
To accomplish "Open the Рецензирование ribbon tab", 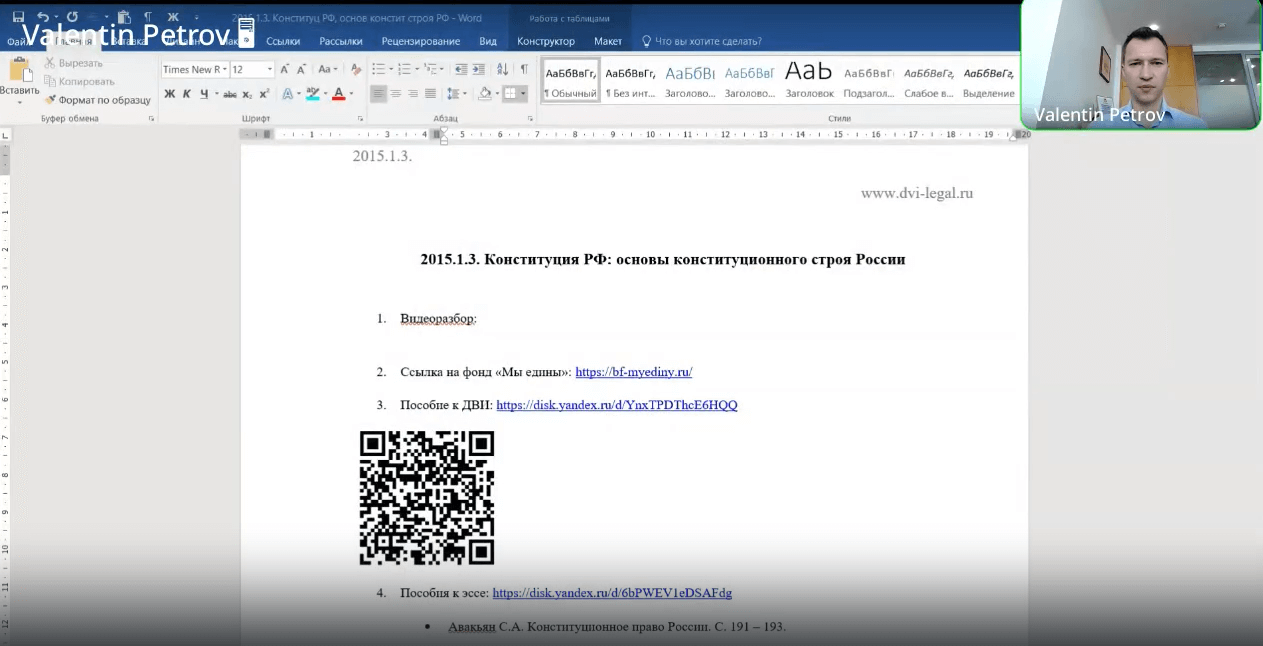I will pos(420,41).
